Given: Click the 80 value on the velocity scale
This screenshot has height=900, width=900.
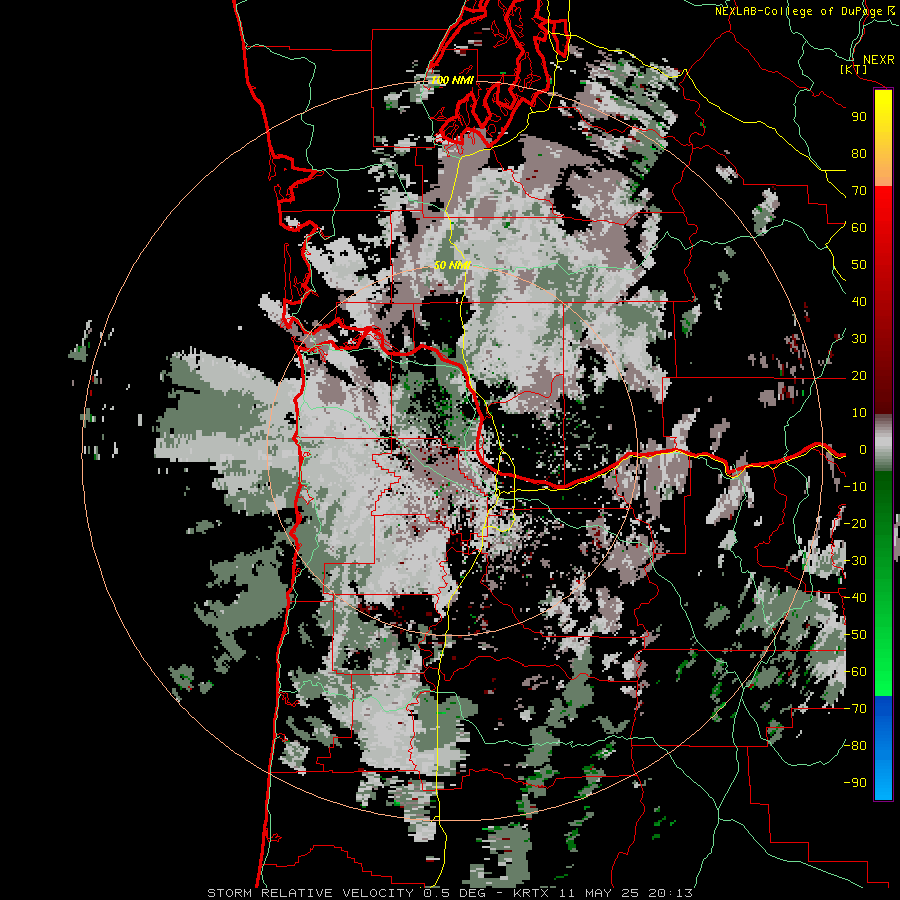Looking at the screenshot, I should (859, 154).
